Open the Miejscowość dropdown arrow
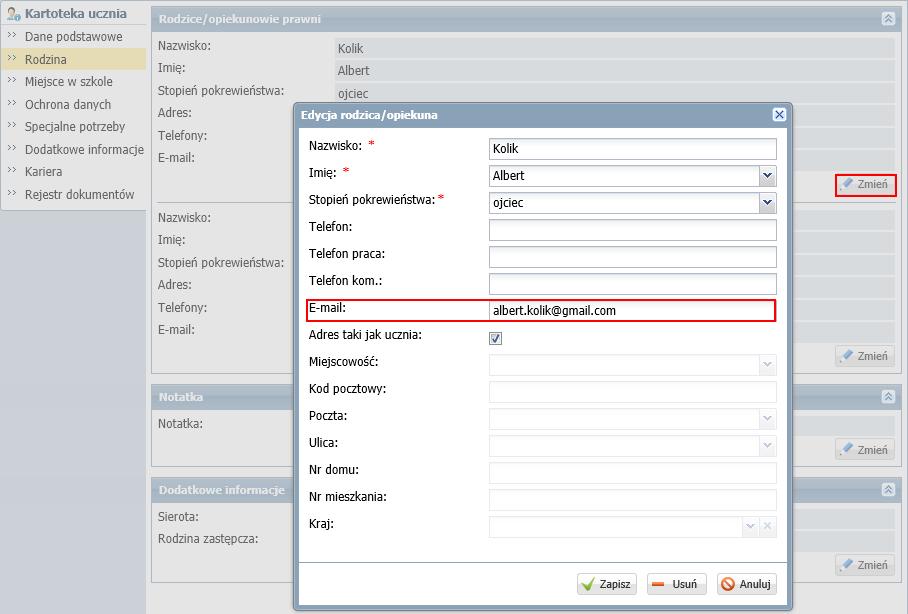 click(x=767, y=365)
